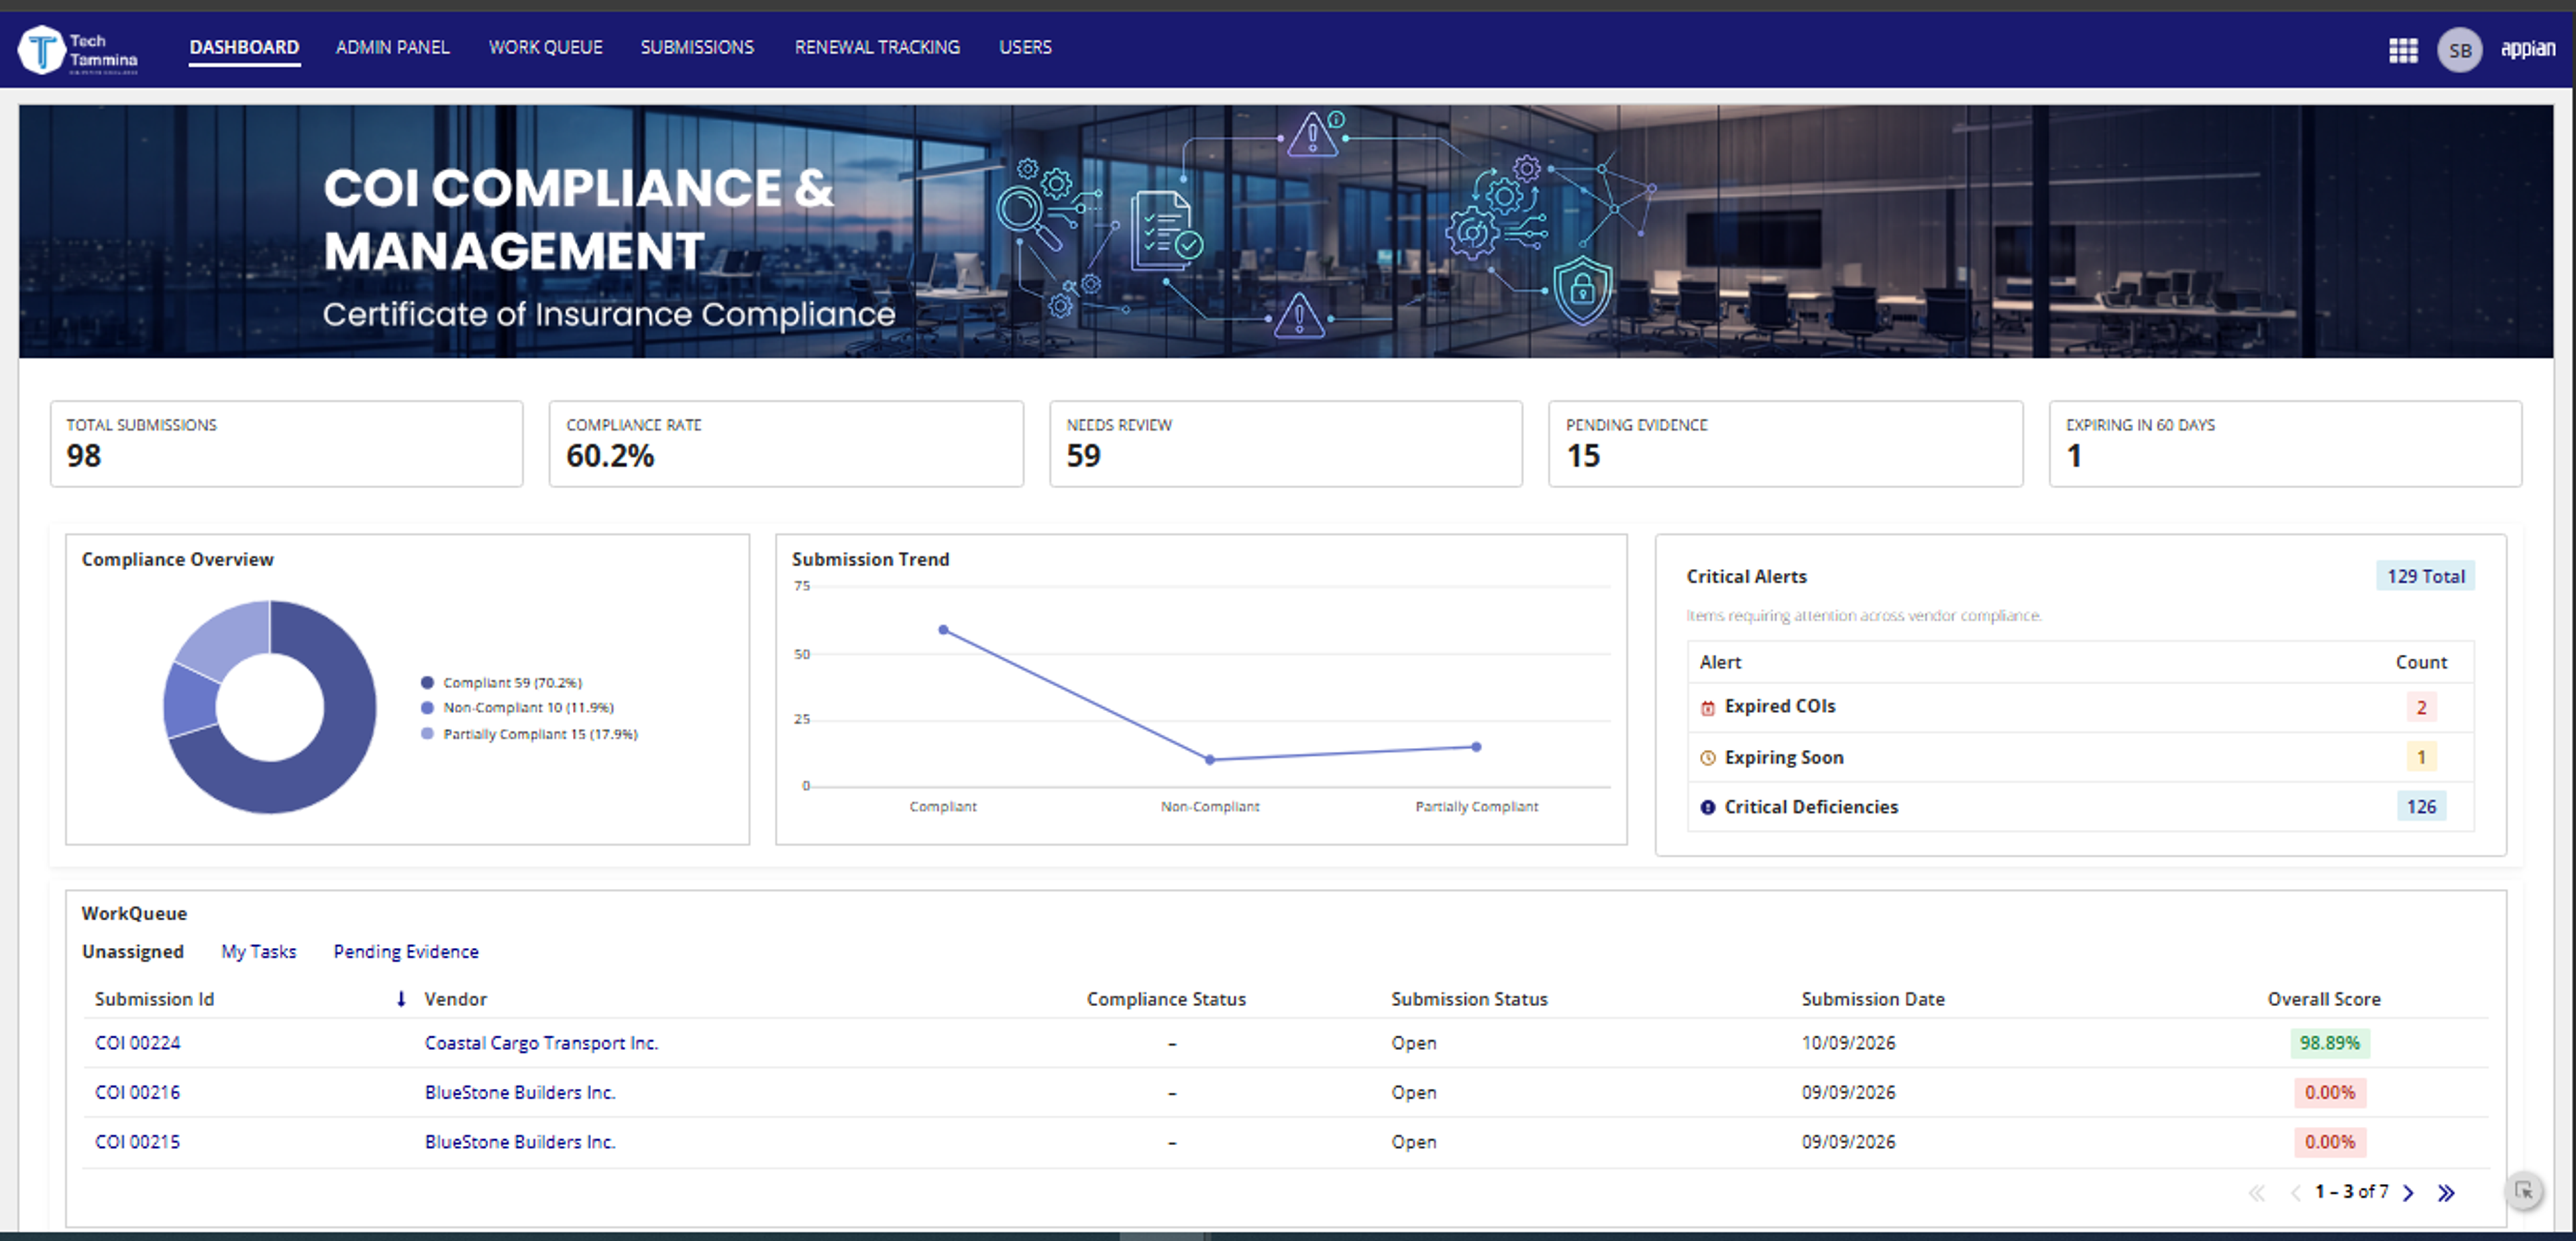Click the 126 Critical Deficiencies count
Viewport: 2576px width, 1241px height.
coord(2421,807)
